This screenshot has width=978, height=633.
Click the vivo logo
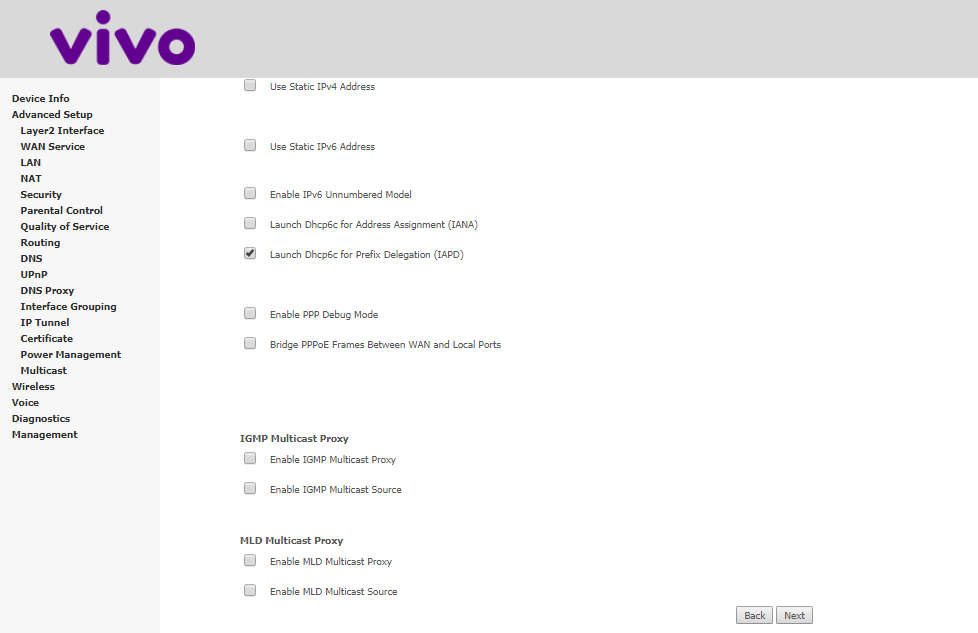click(122, 37)
